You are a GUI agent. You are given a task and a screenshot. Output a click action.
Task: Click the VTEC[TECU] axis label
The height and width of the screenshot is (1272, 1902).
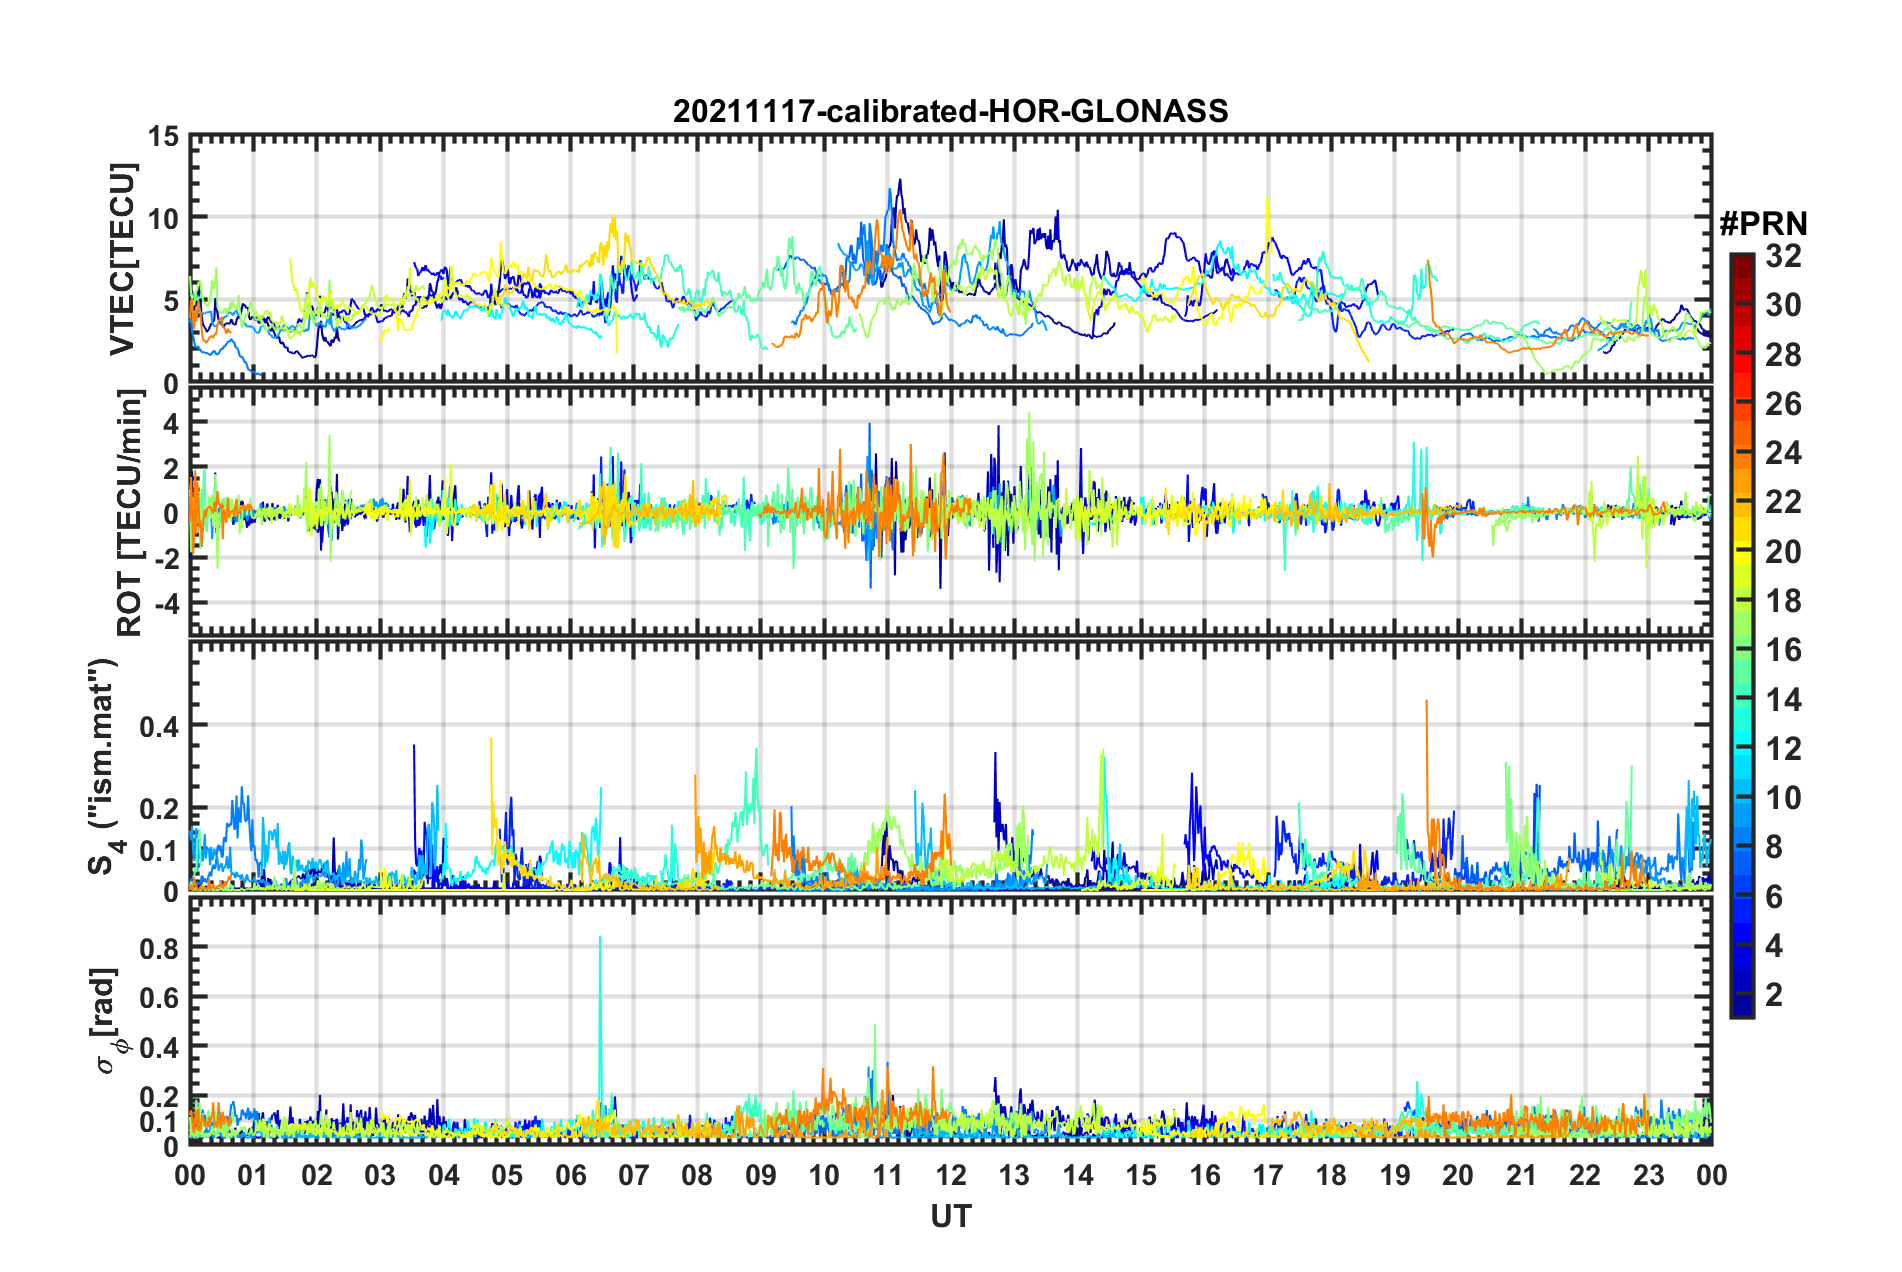[122, 260]
